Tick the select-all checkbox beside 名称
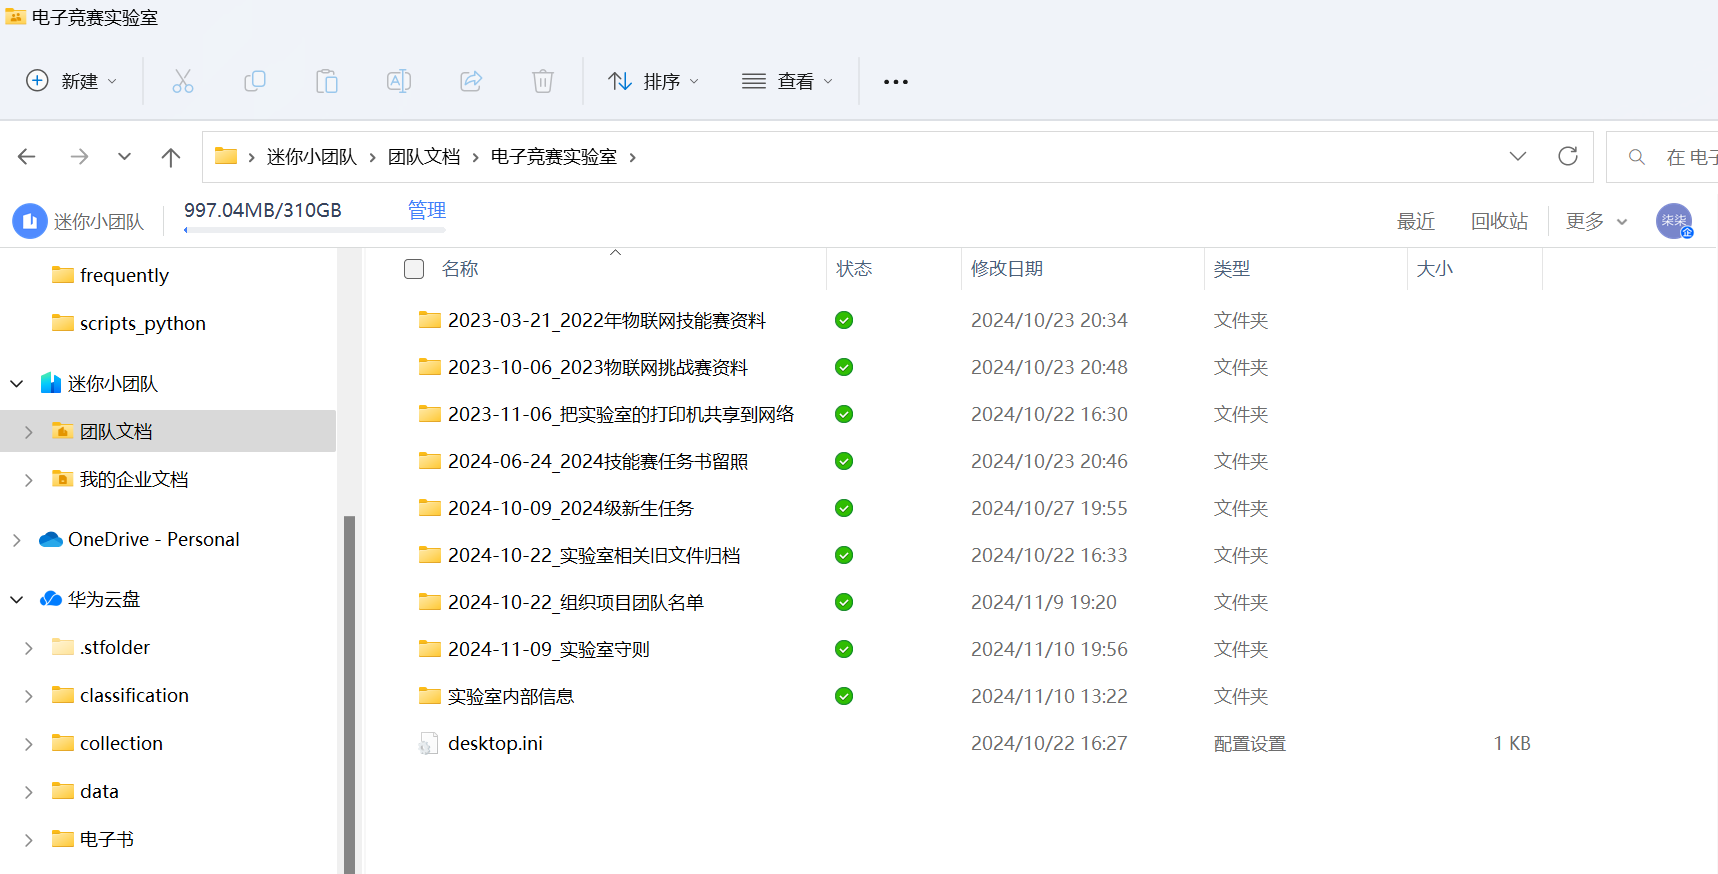Screen dimensions: 1718x874 [414, 269]
